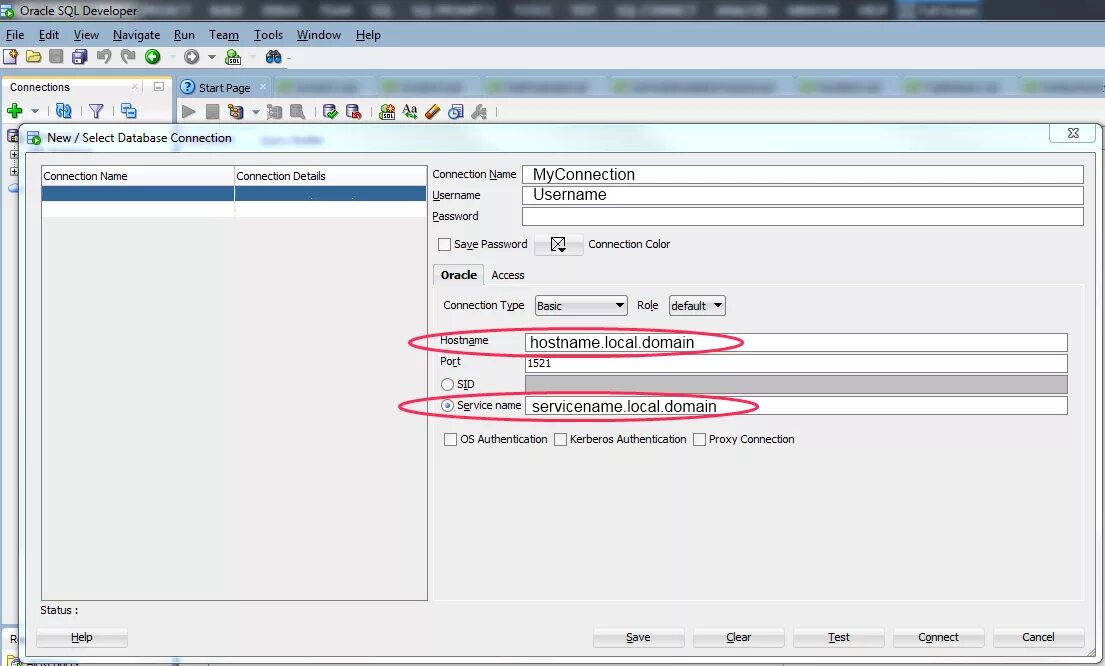Click the Save All disks icon

point(80,56)
